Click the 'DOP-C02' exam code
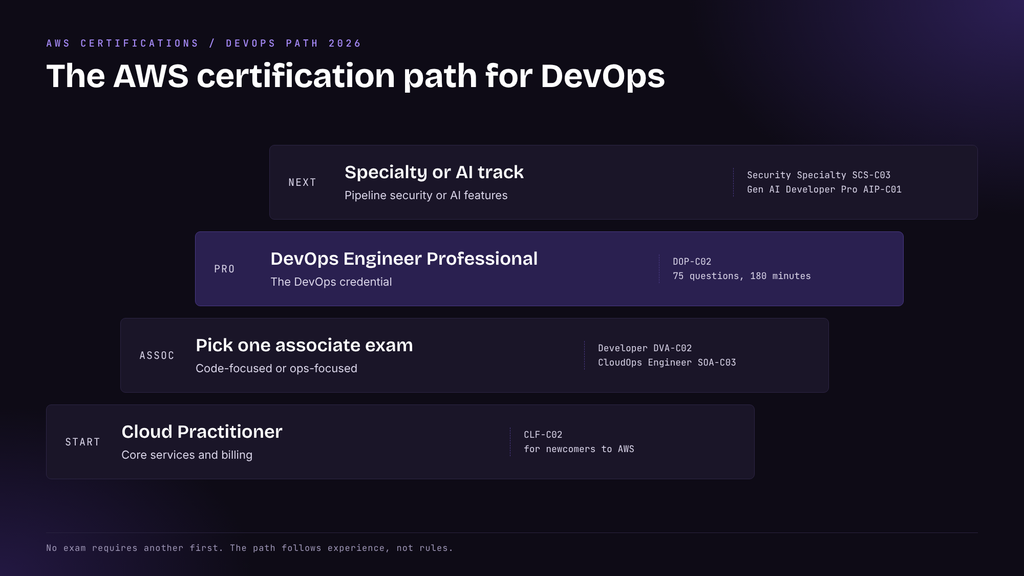The height and width of the screenshot is (576, 1024). (692, 261)
